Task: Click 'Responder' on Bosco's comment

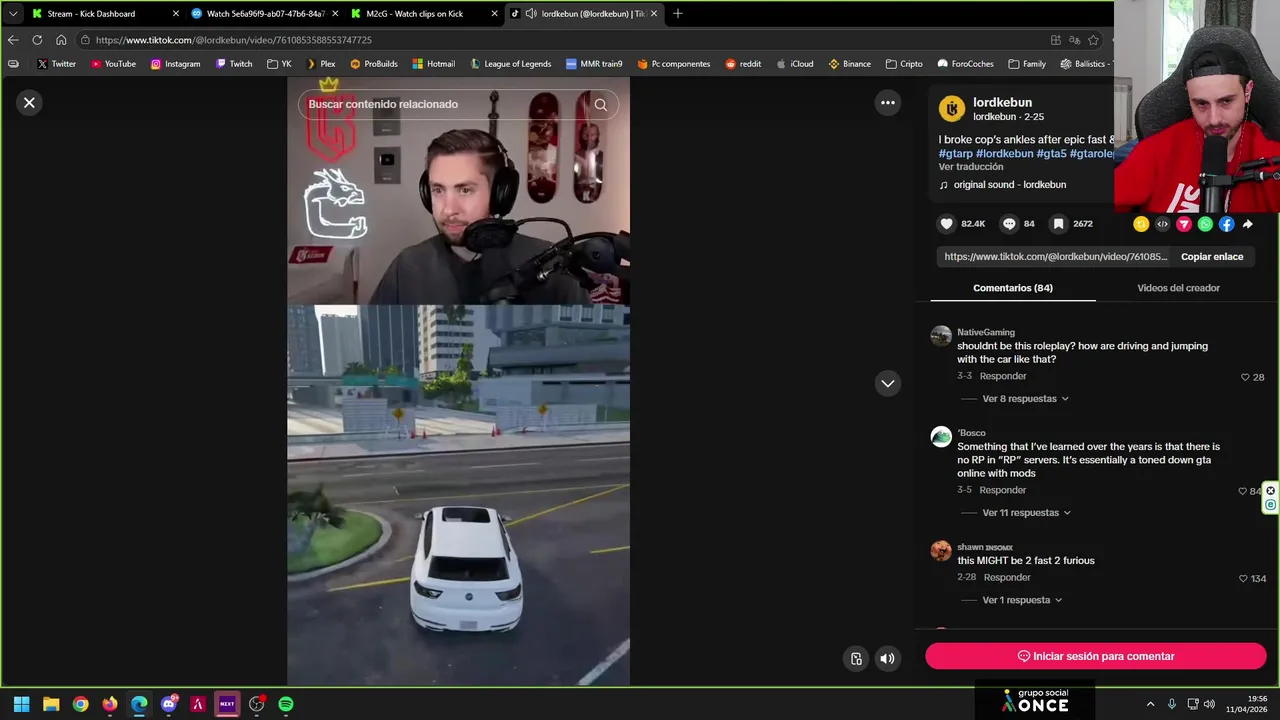Action: coord(1003,490)
